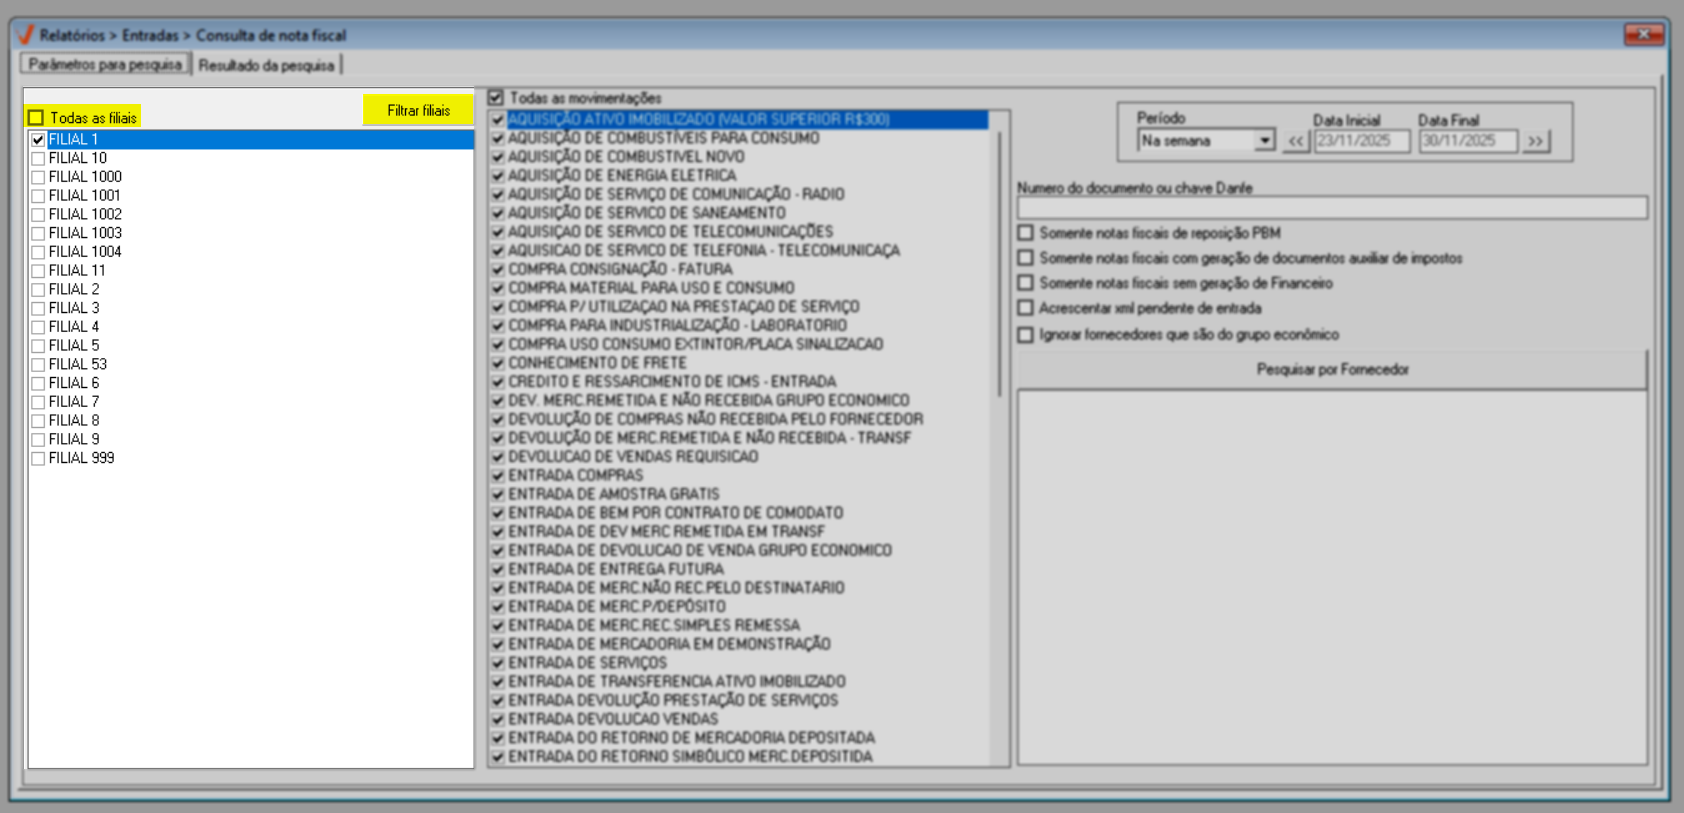Tick the FILIAL 1000 checkbox
Screen dimensions: 1684x813
coord(38,177)
